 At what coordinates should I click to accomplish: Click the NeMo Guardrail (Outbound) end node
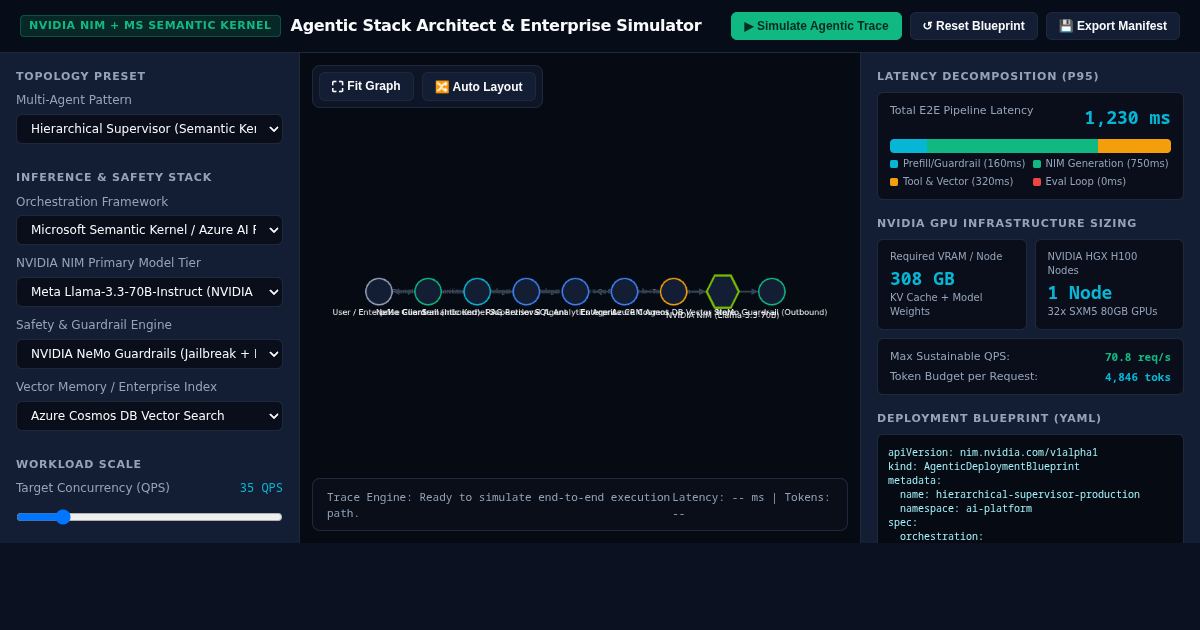click(x=772, y=292)
